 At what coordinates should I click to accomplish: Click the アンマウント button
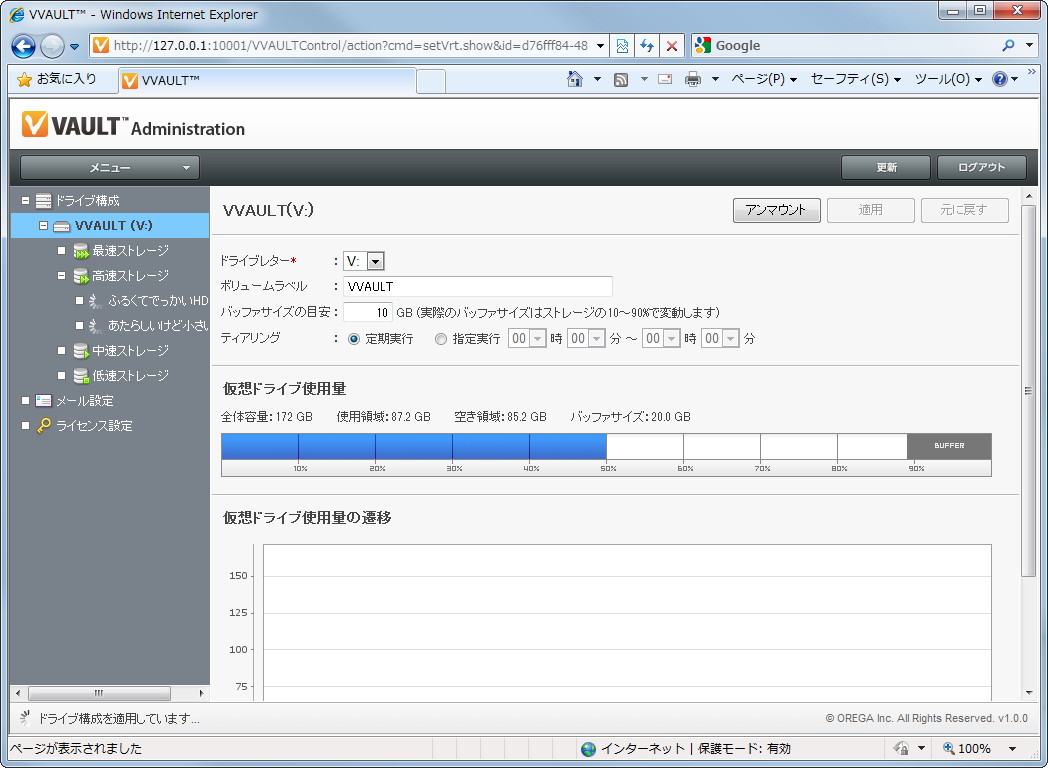(x=777, y=210)
